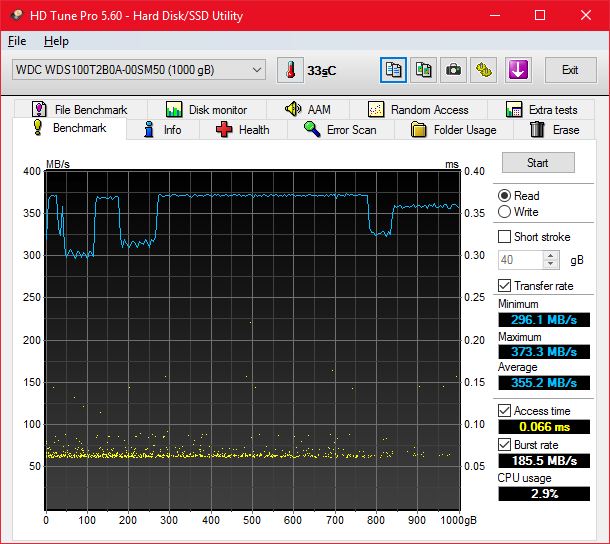610x544 pixels.
Task: Click the purple download arrow icon
Action: pos(518,70)
